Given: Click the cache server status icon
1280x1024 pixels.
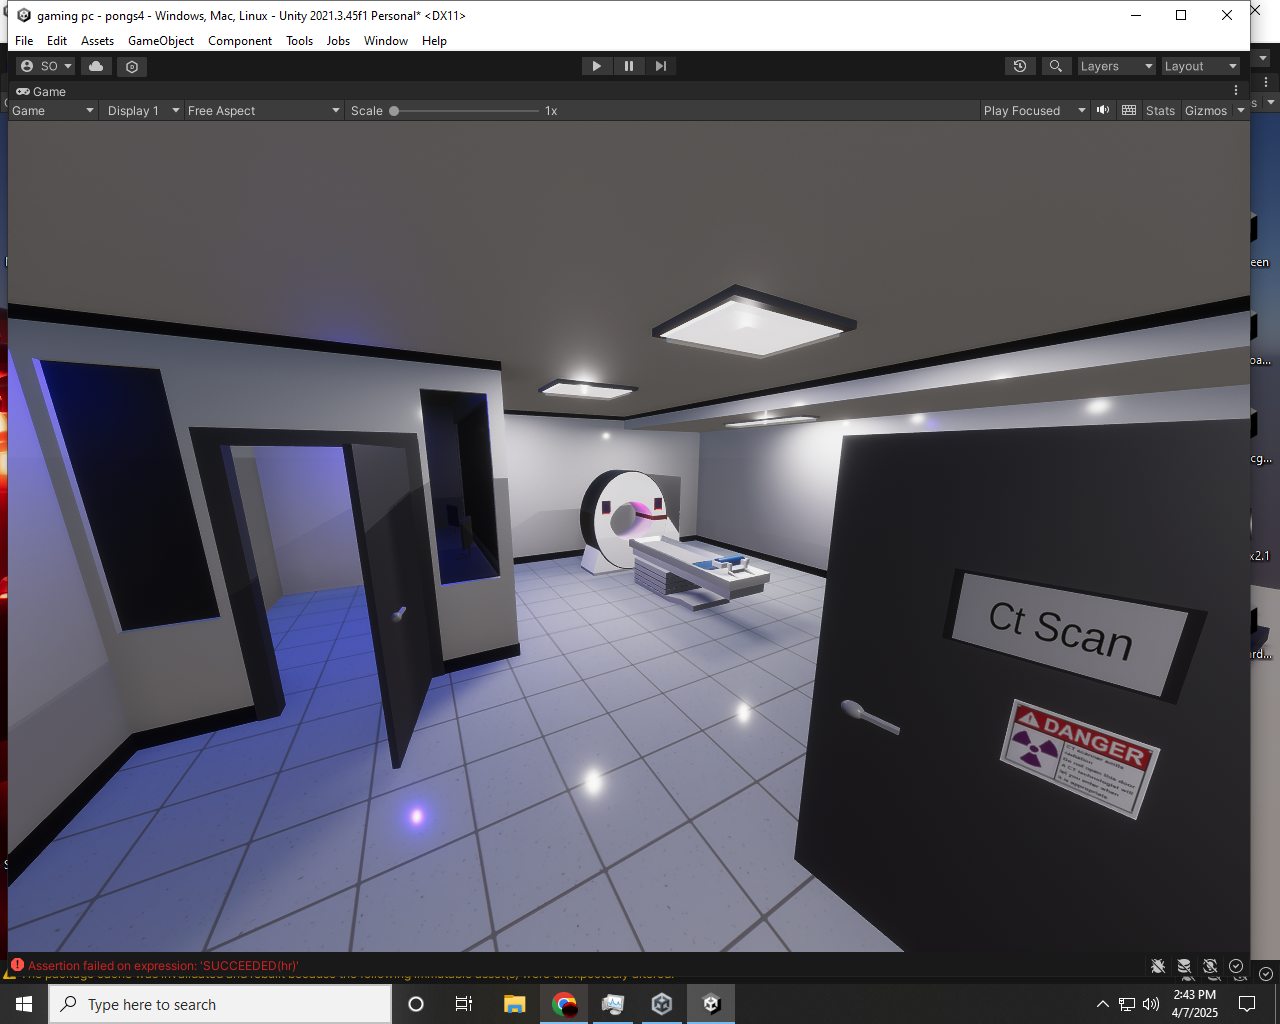Looking at the screenshot, I should click(x=1185, y=967).
